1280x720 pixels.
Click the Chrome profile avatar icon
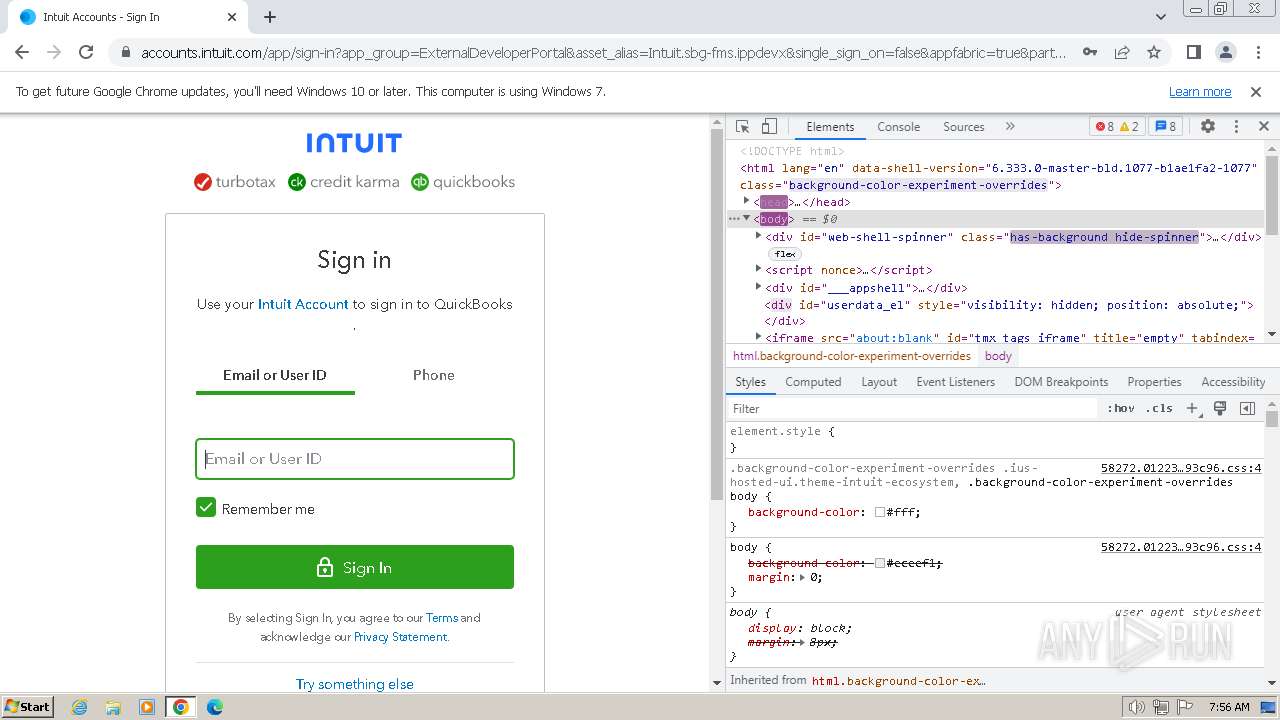(x=1225, y=52)
